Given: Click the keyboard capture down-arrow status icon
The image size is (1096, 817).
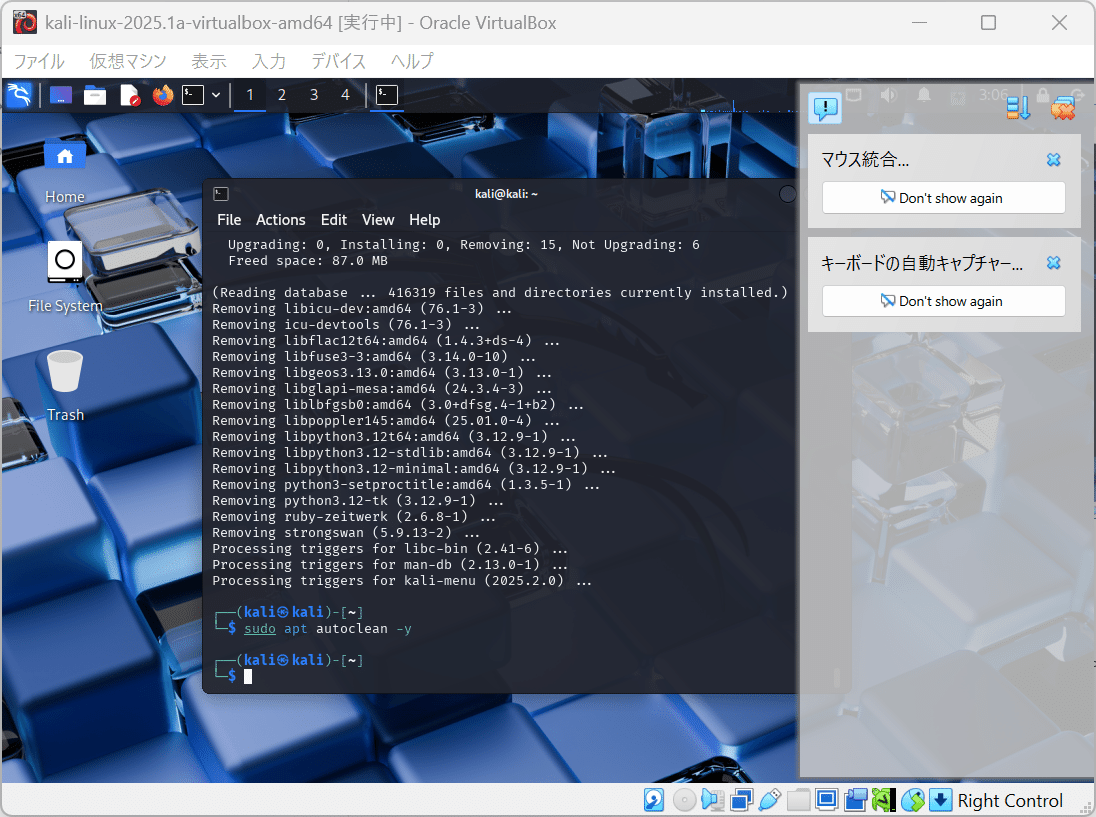Looking at the screenshot, I should (941, 800).
